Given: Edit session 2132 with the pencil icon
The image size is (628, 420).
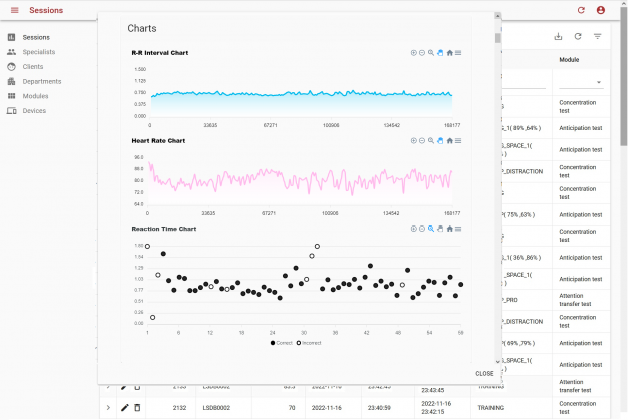Looking at the screenshot, I should pyautogui.click(x=125, y=407).
